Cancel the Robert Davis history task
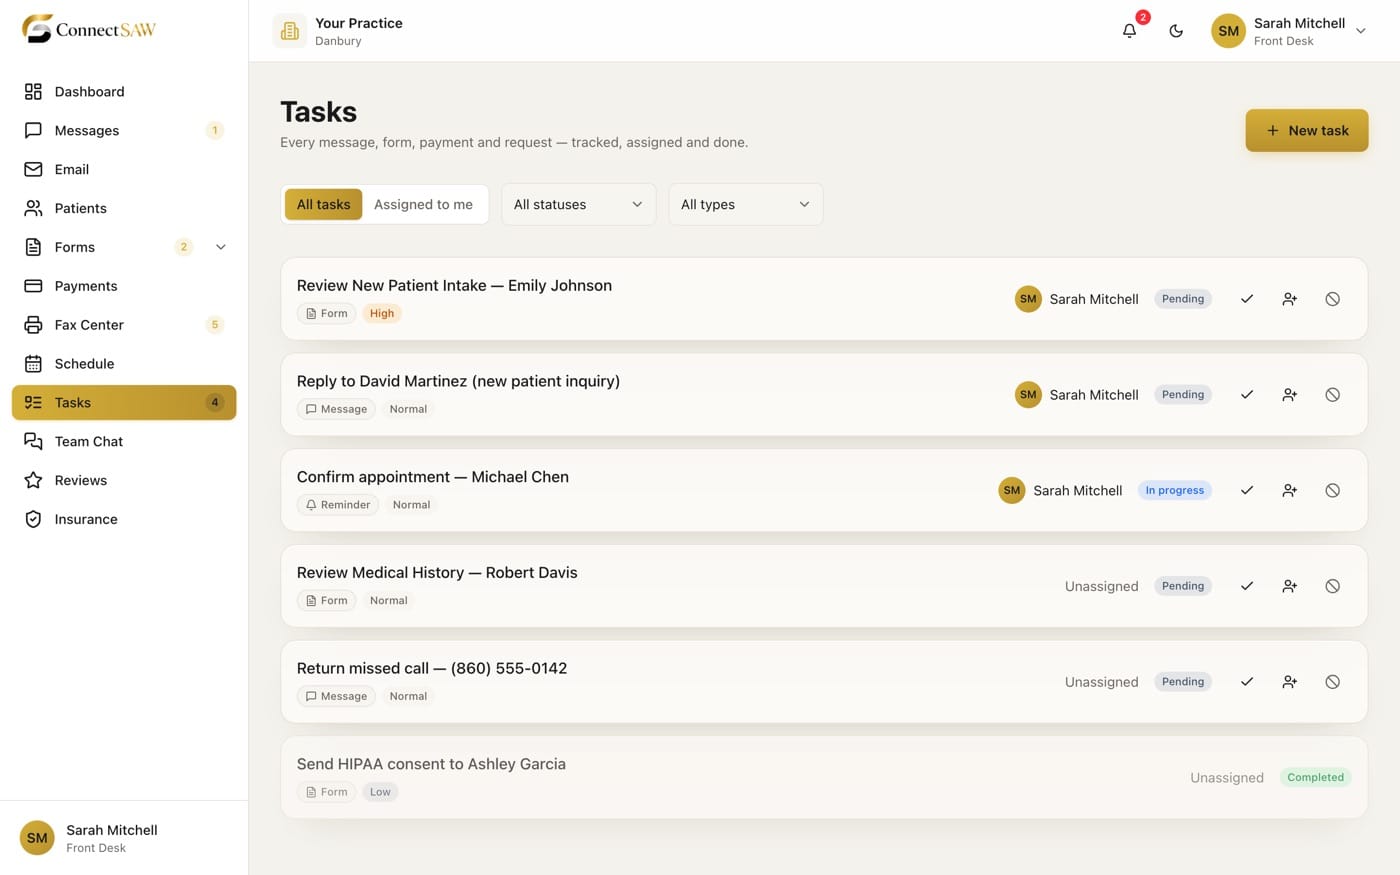The height and width of the screenshot is (875, 1400). tap(1333, 586)
